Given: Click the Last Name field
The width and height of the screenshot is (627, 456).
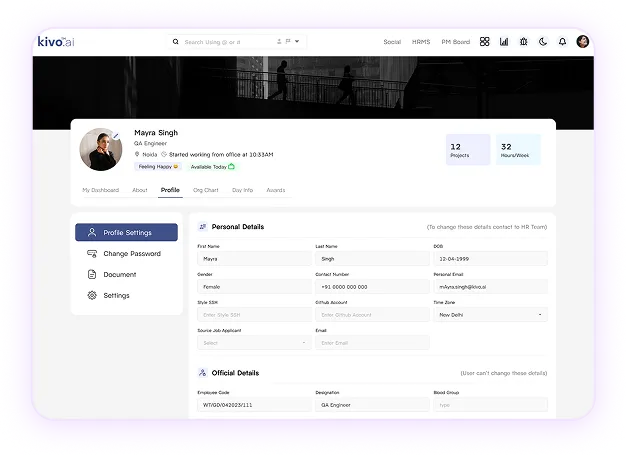Looking at the screenshot, I should pos(372,259).
